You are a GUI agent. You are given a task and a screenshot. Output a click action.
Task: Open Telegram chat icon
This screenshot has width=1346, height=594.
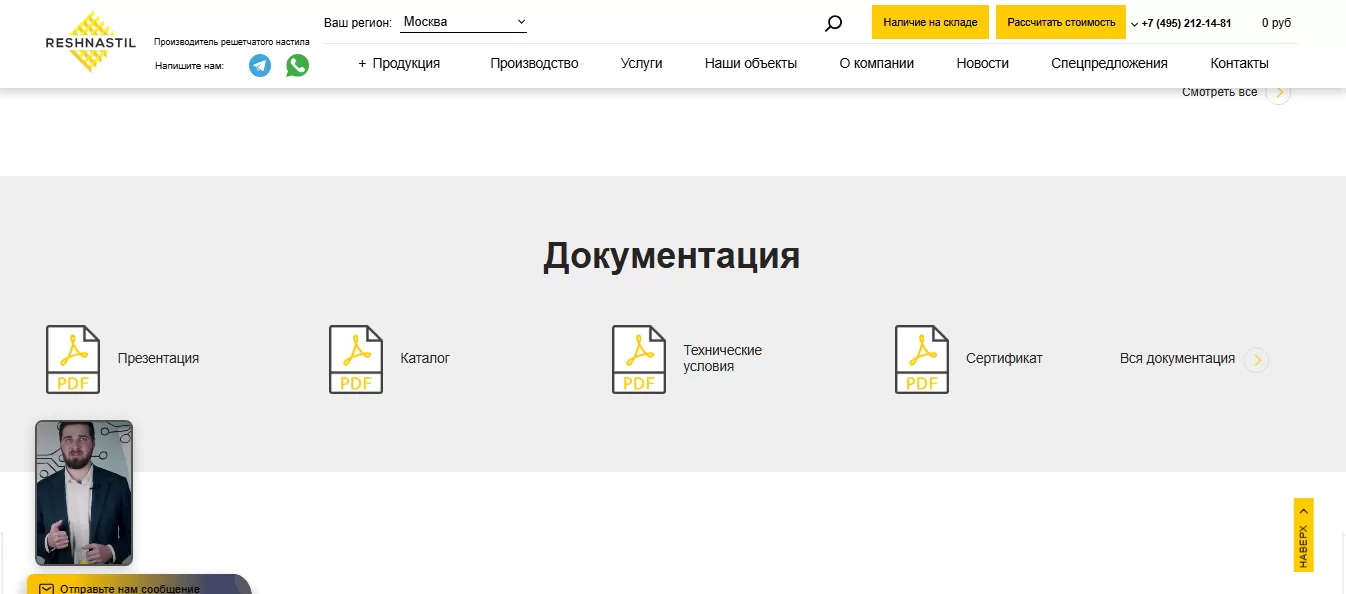(x=260, y=66)
